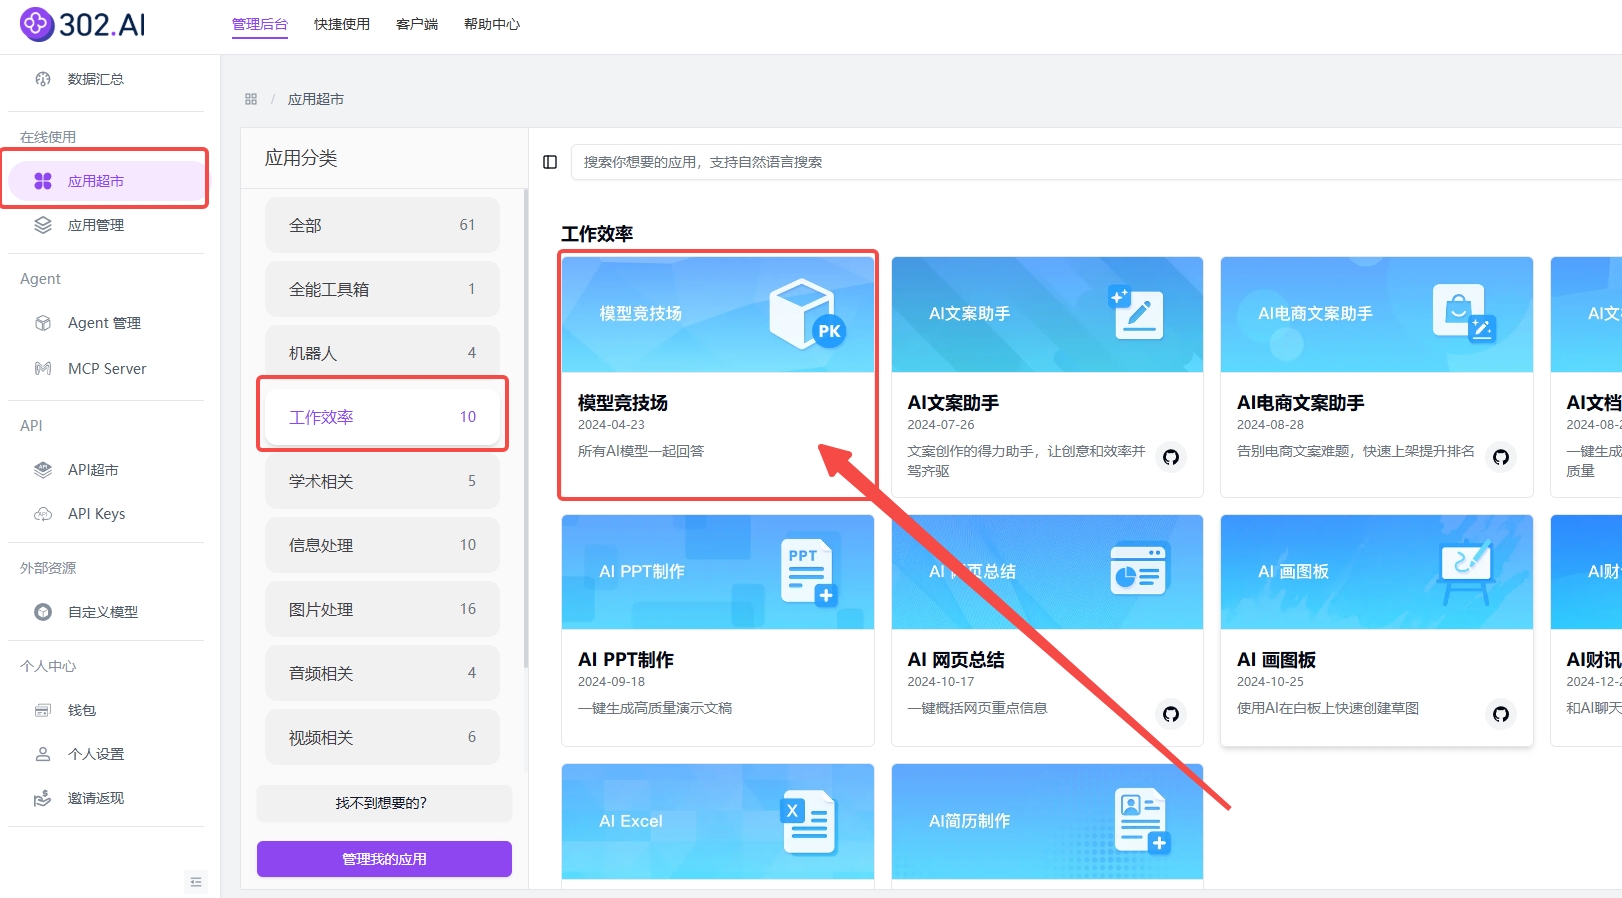Click the resume icon on AI简历制作 card
The height and width of the screenshot is (898, 1622).
pyautogui.click(x=1141, y=821)
